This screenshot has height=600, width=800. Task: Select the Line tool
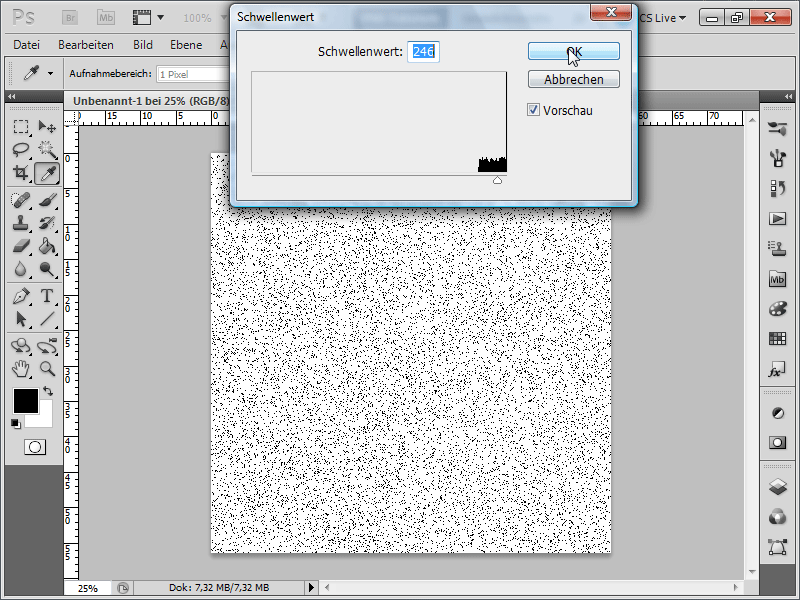47,319
